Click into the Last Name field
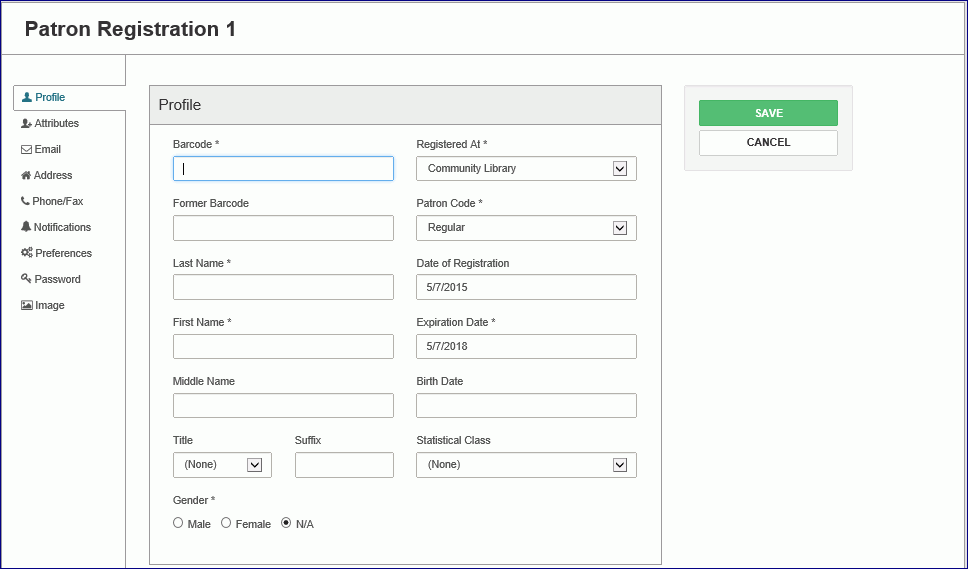Viewport: 968px width, 569px height. pos(283,288)
